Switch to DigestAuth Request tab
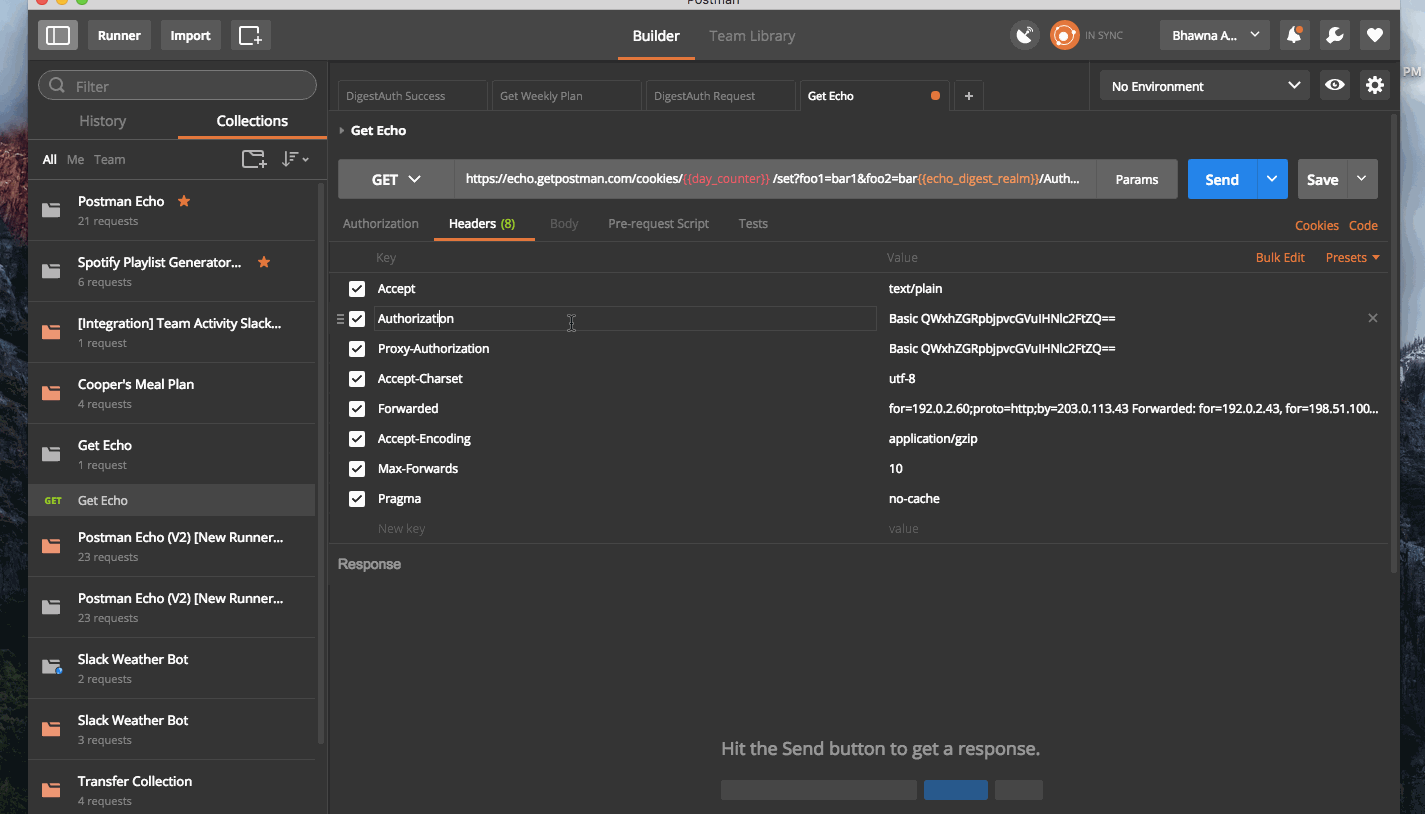This screenshot has width=1425, height=814. 720,96
